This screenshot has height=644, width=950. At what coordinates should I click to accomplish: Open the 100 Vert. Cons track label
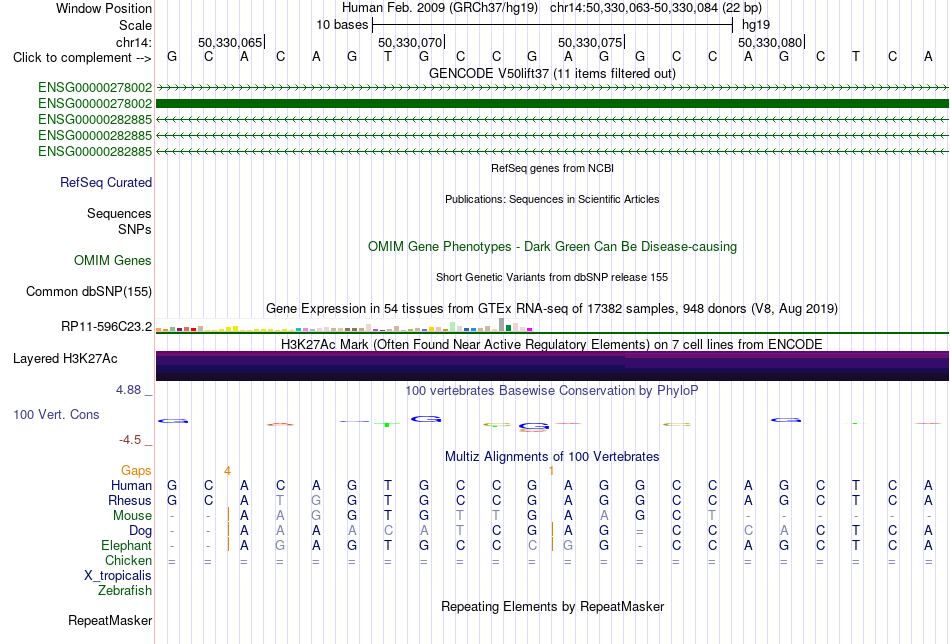[56, 414]
